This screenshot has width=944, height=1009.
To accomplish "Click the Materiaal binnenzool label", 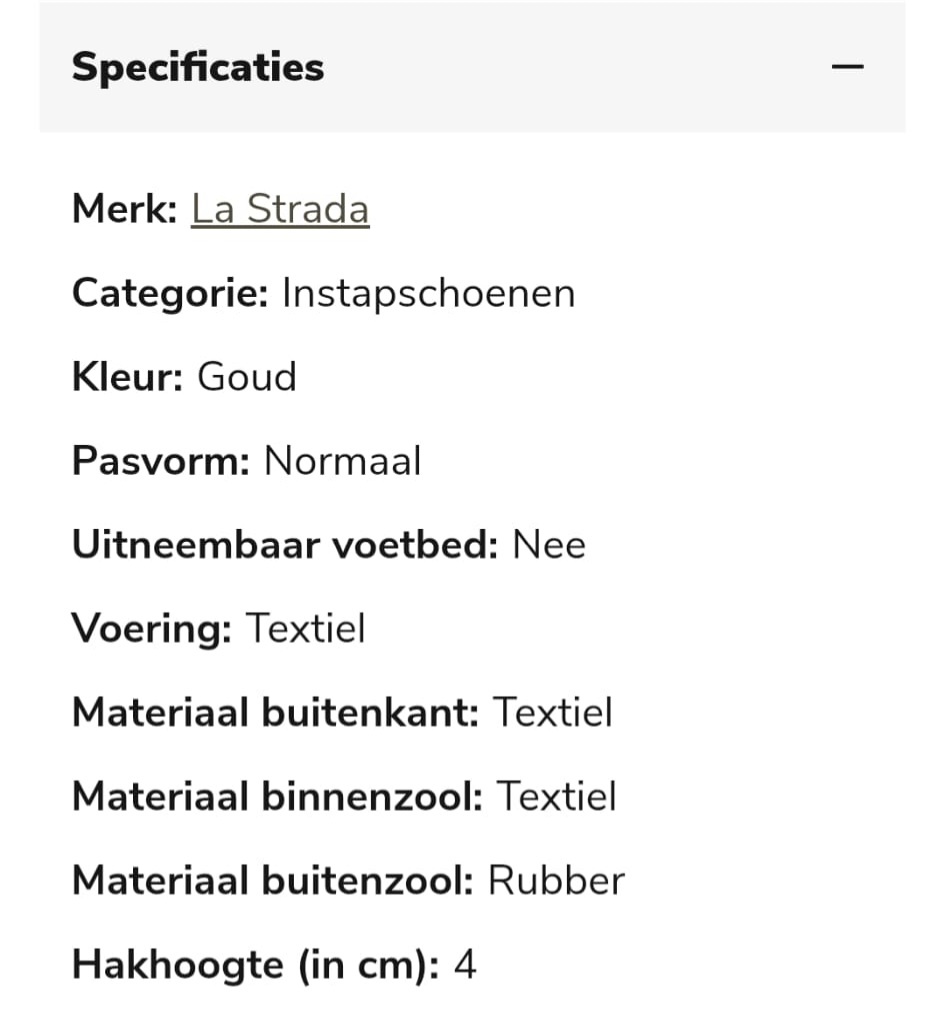I will tap(277, 797).
